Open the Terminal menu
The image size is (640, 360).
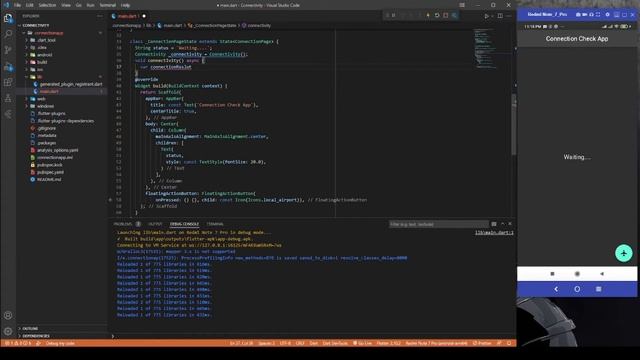point(108,5)
